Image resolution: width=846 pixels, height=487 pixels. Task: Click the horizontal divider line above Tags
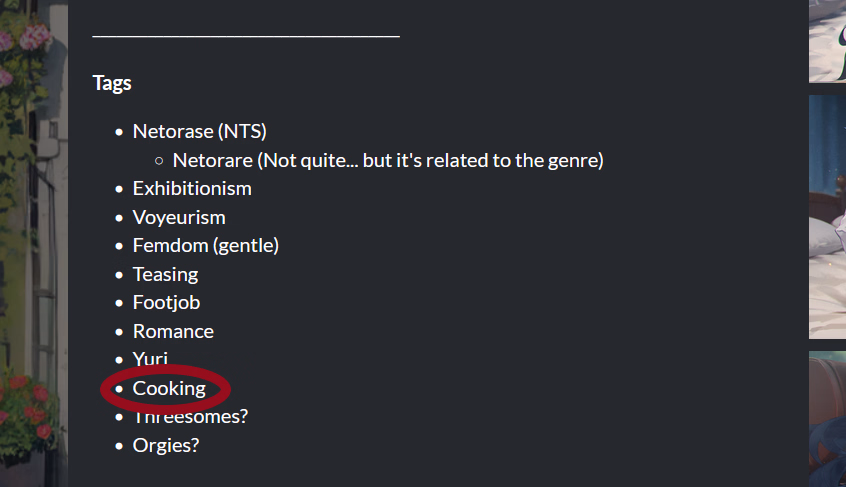[x=246, y=36]
